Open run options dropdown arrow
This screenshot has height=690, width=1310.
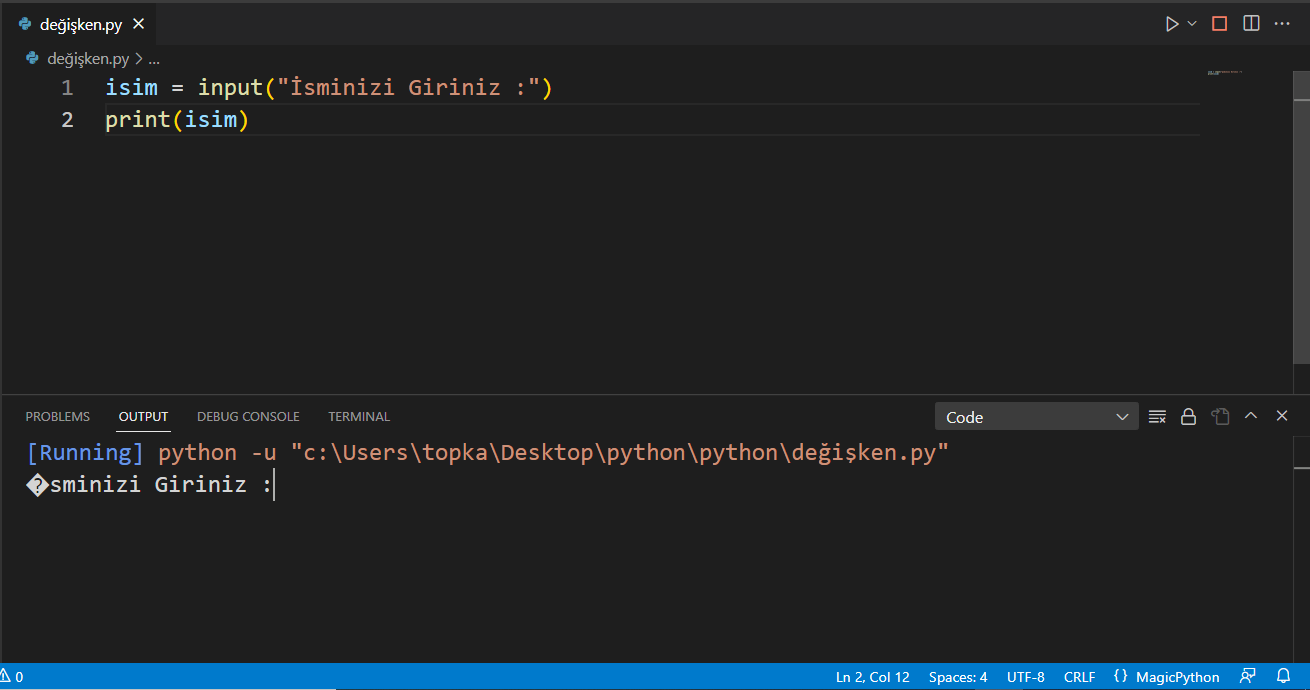coord(1192,24)
